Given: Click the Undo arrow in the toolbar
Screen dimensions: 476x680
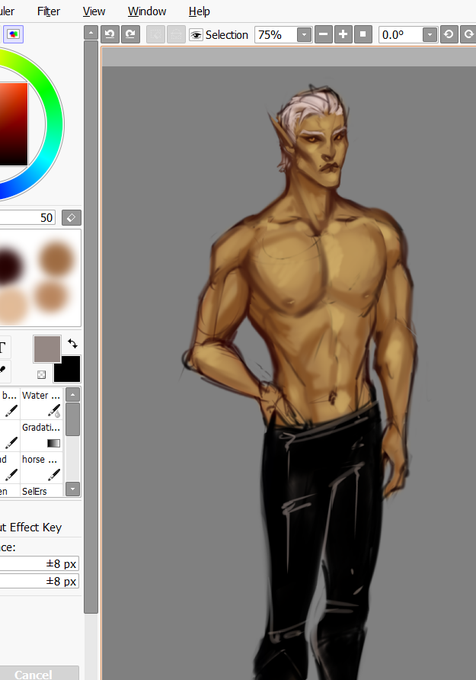Looking at the screenshot, I should (x=110, y=34).
